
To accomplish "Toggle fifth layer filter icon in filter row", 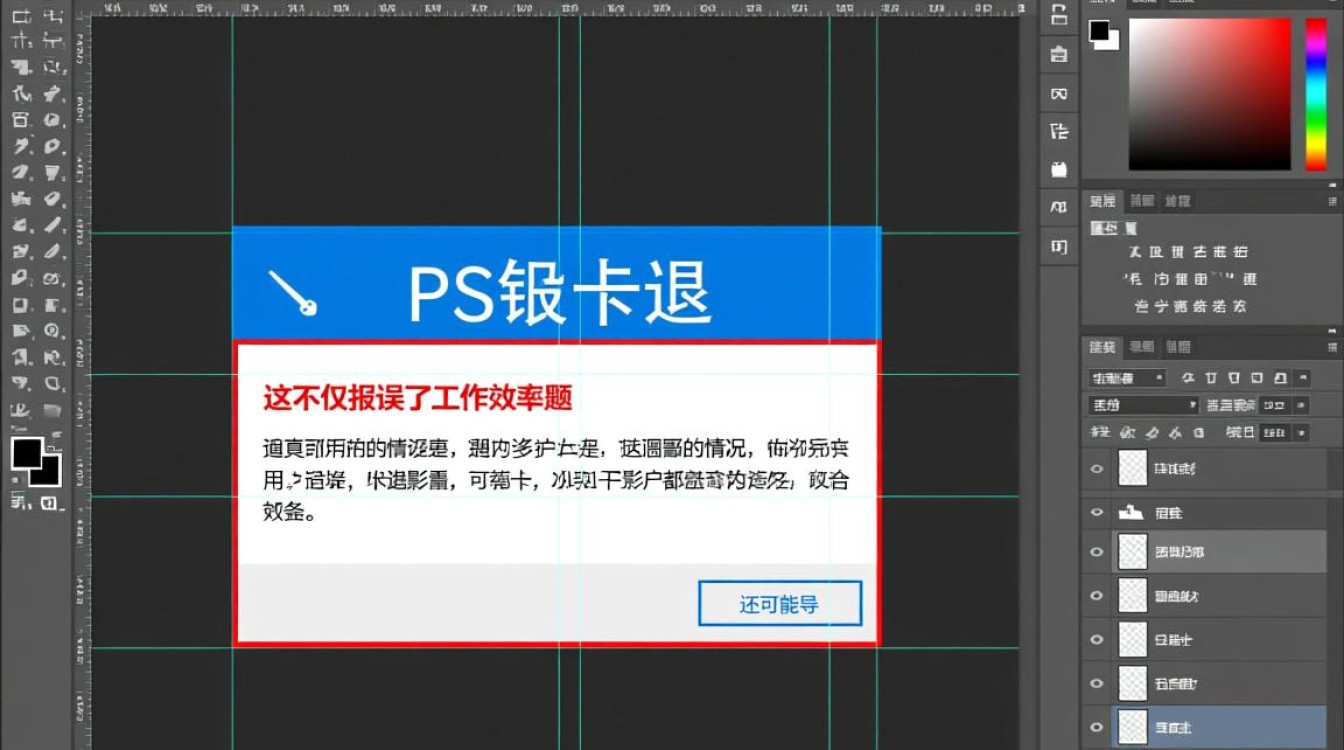I will pos(1279,378).
